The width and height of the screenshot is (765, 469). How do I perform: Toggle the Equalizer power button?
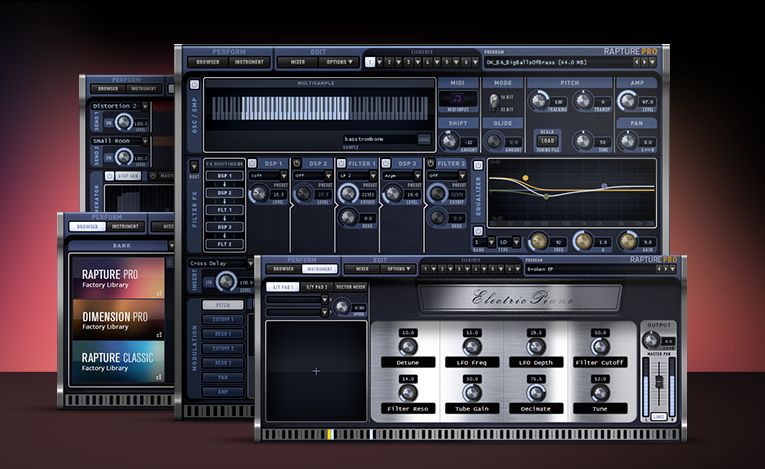pyautogui.click(x=478, y=165)
